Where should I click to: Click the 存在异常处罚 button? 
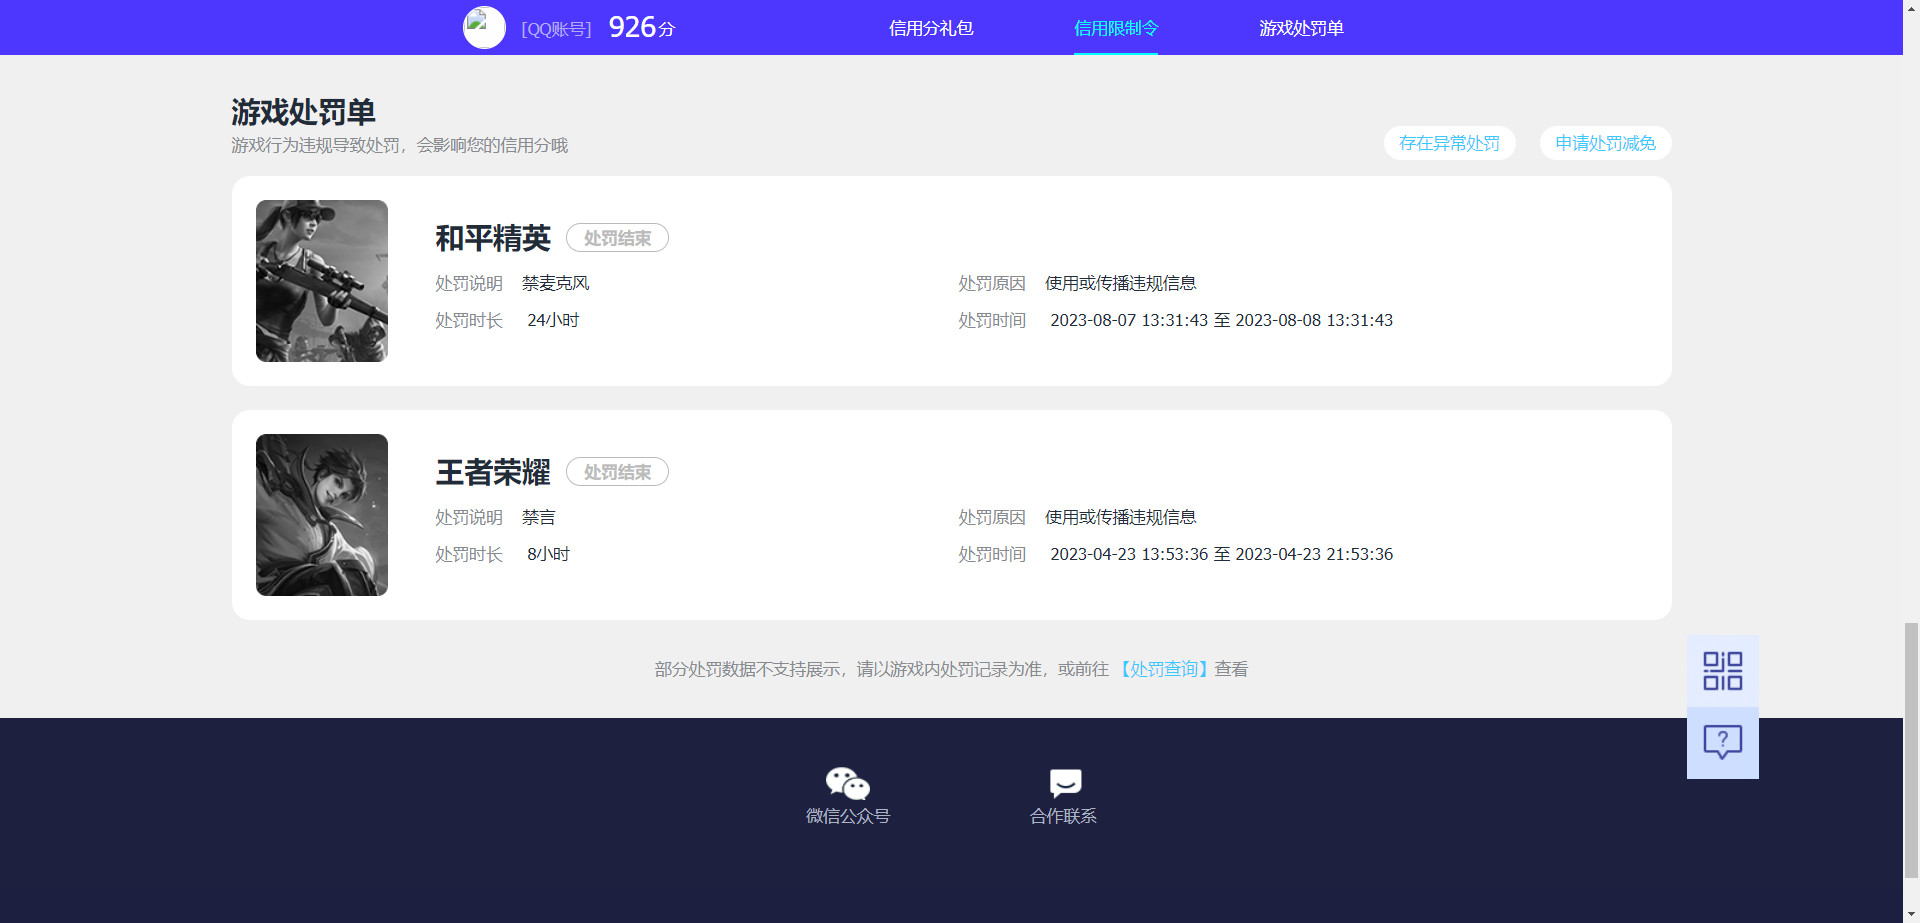click(x=1449, y=143)
